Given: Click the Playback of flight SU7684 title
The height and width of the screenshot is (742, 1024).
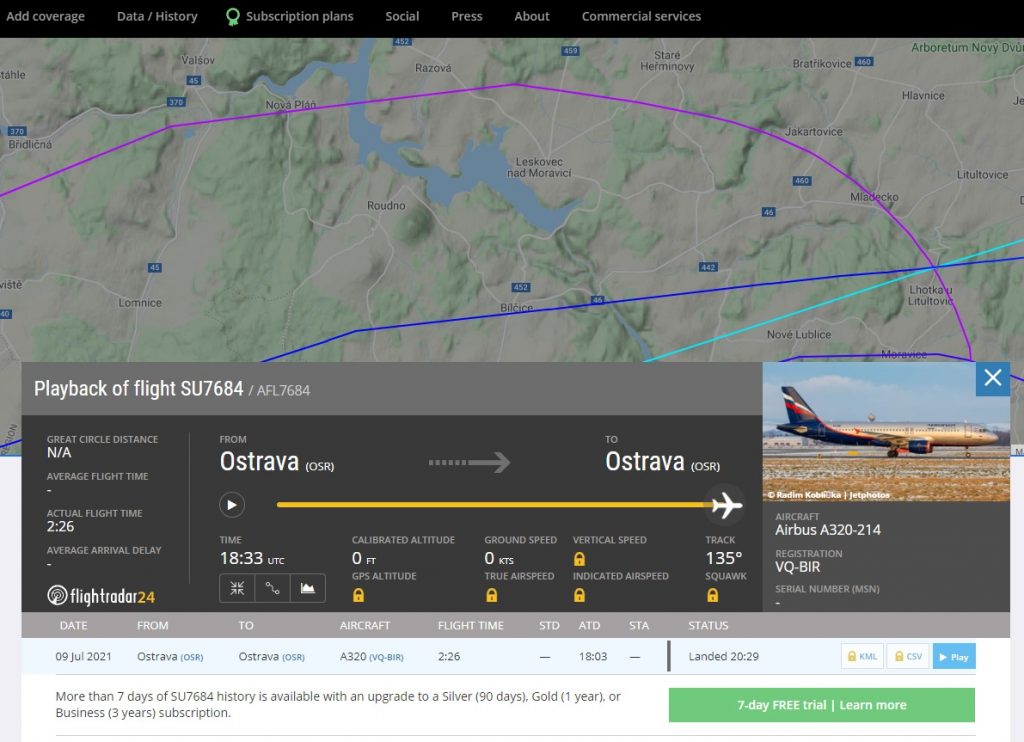Looking at the screenshot, I should (x=138, y=389).
